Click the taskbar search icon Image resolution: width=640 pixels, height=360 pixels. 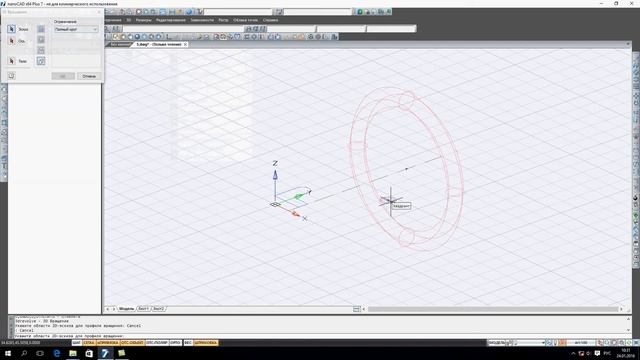(x=24, y=353)
